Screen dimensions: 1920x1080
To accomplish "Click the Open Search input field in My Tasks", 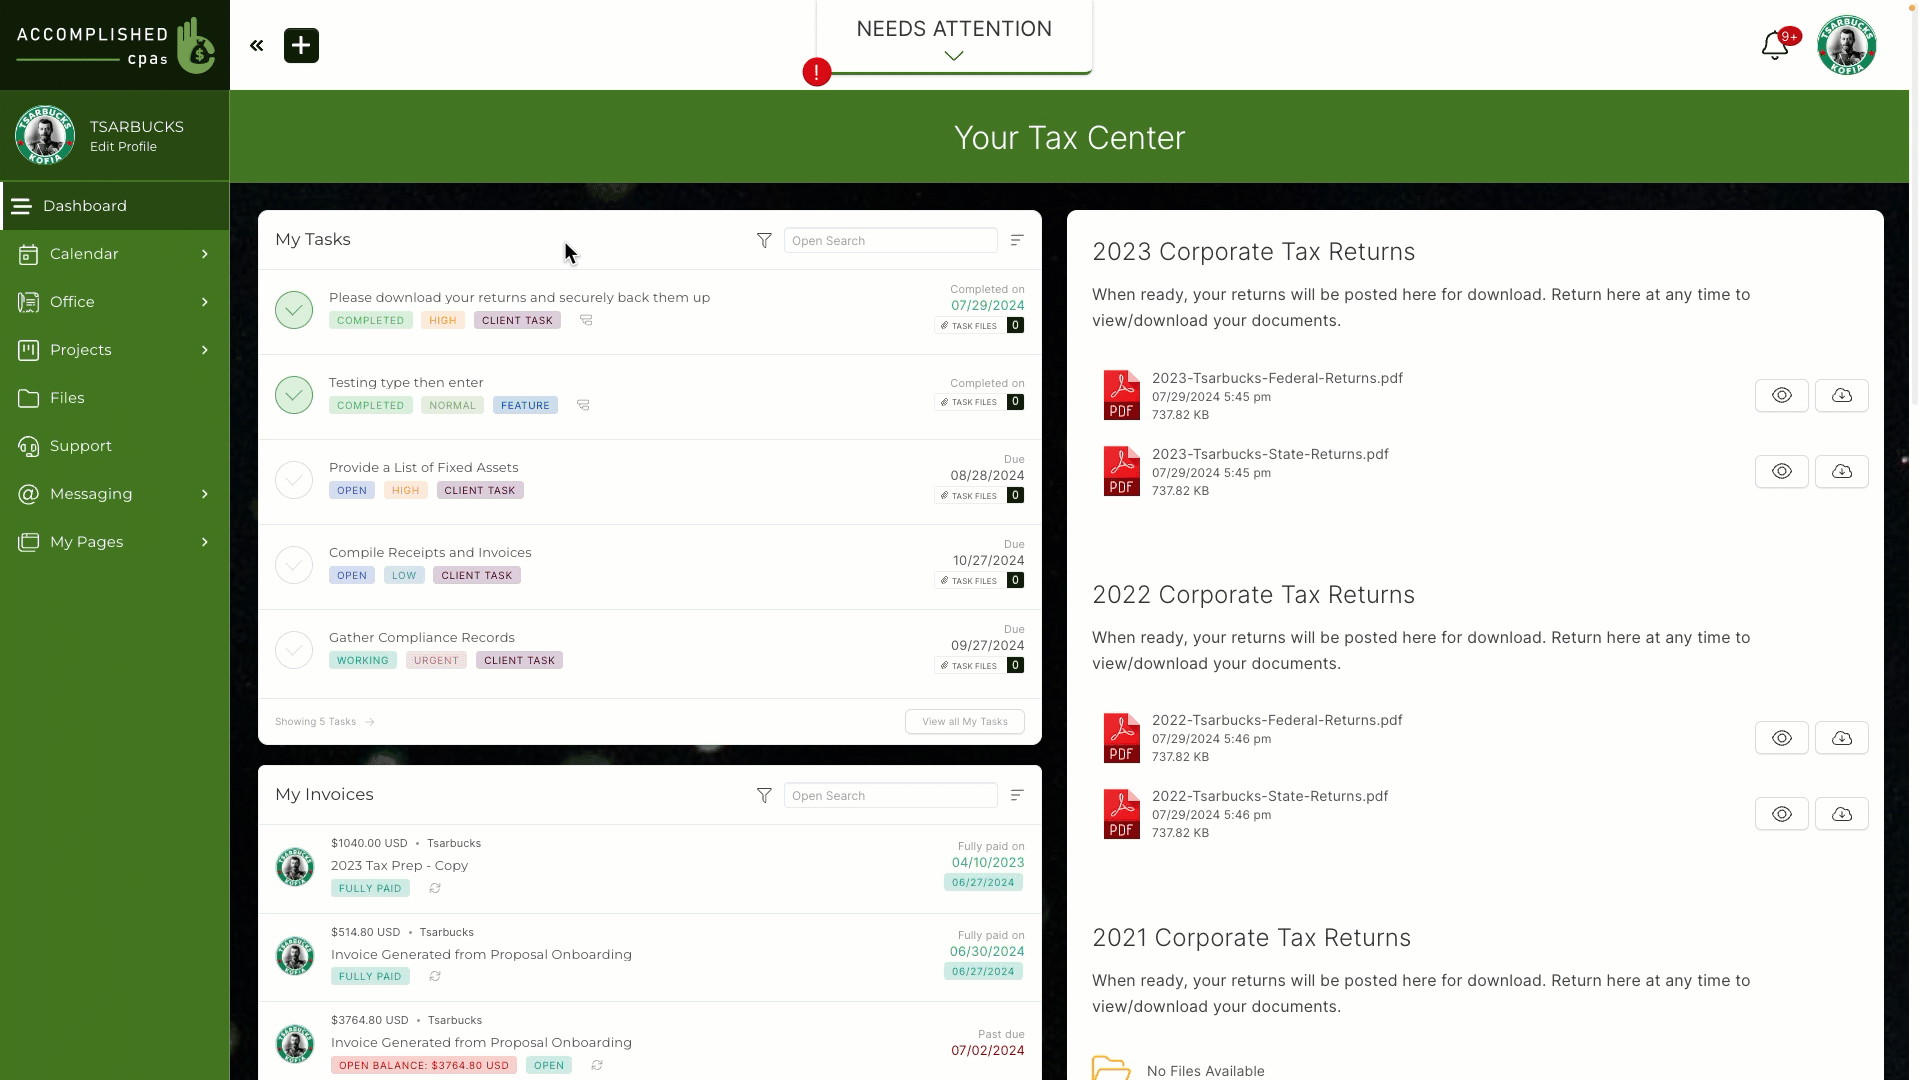I will 890,240.
